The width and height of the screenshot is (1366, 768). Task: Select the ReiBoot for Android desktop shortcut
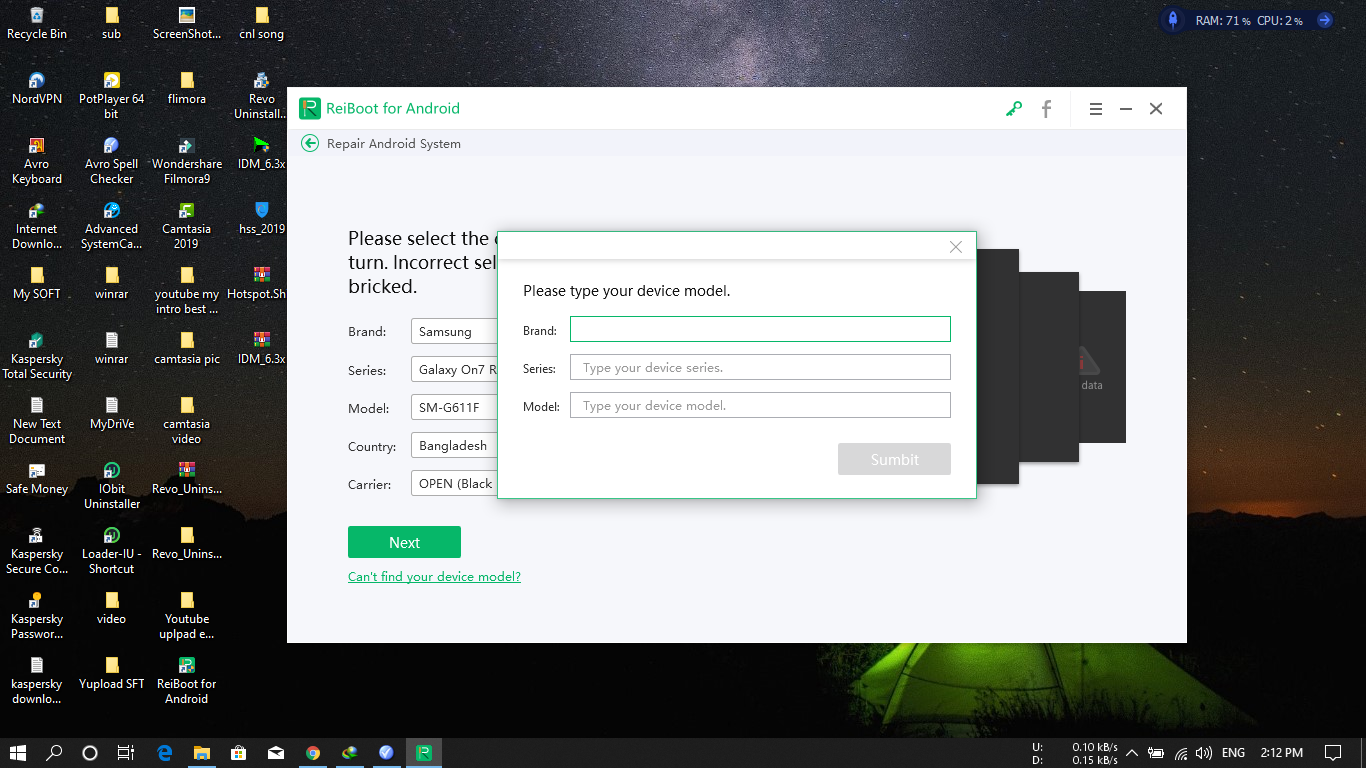[187, 680]
